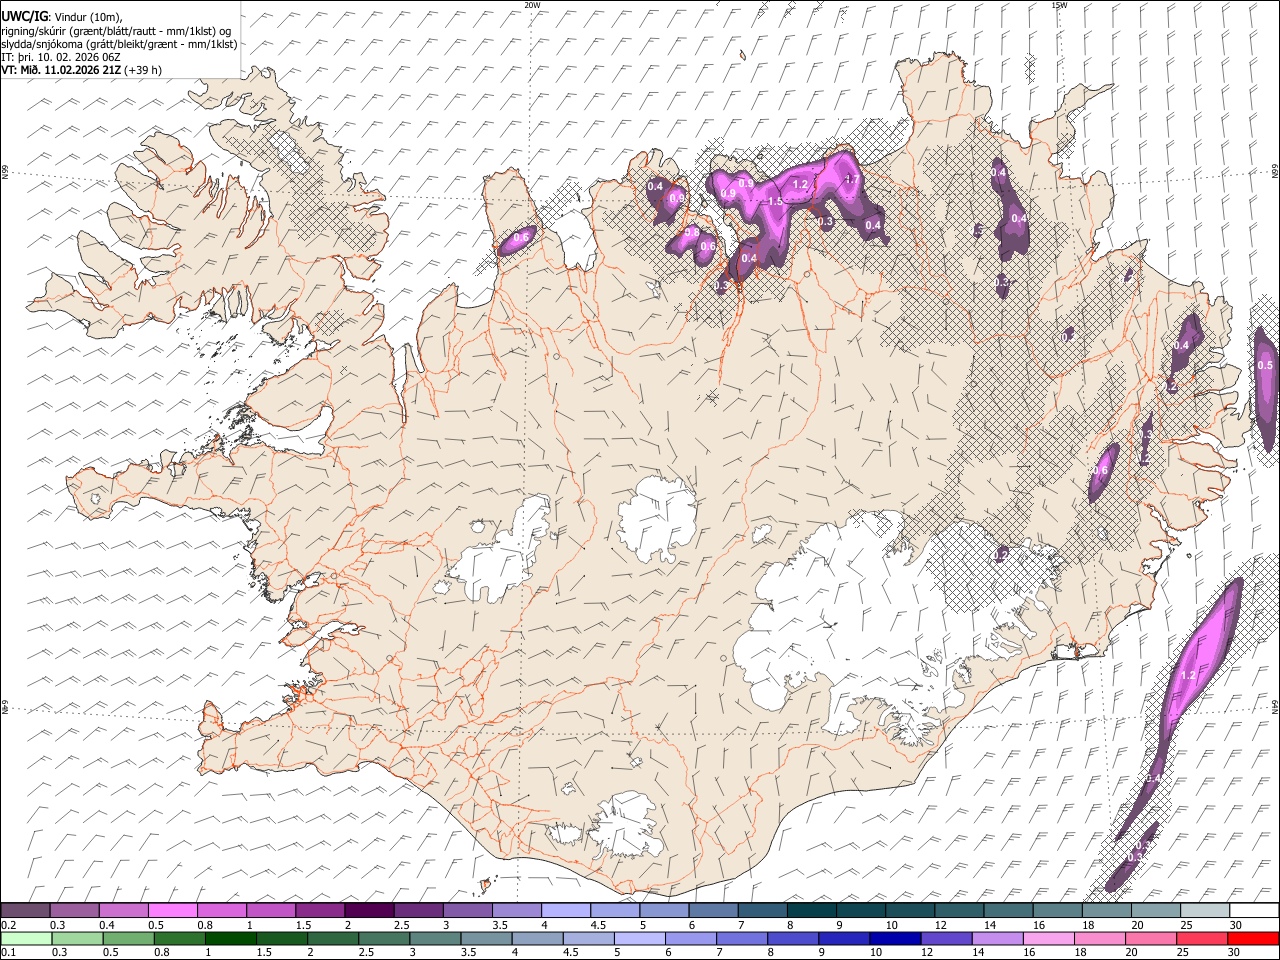Click the '0.5' value off the east coast
The image size is (1280, 960).
[1265, 365]
